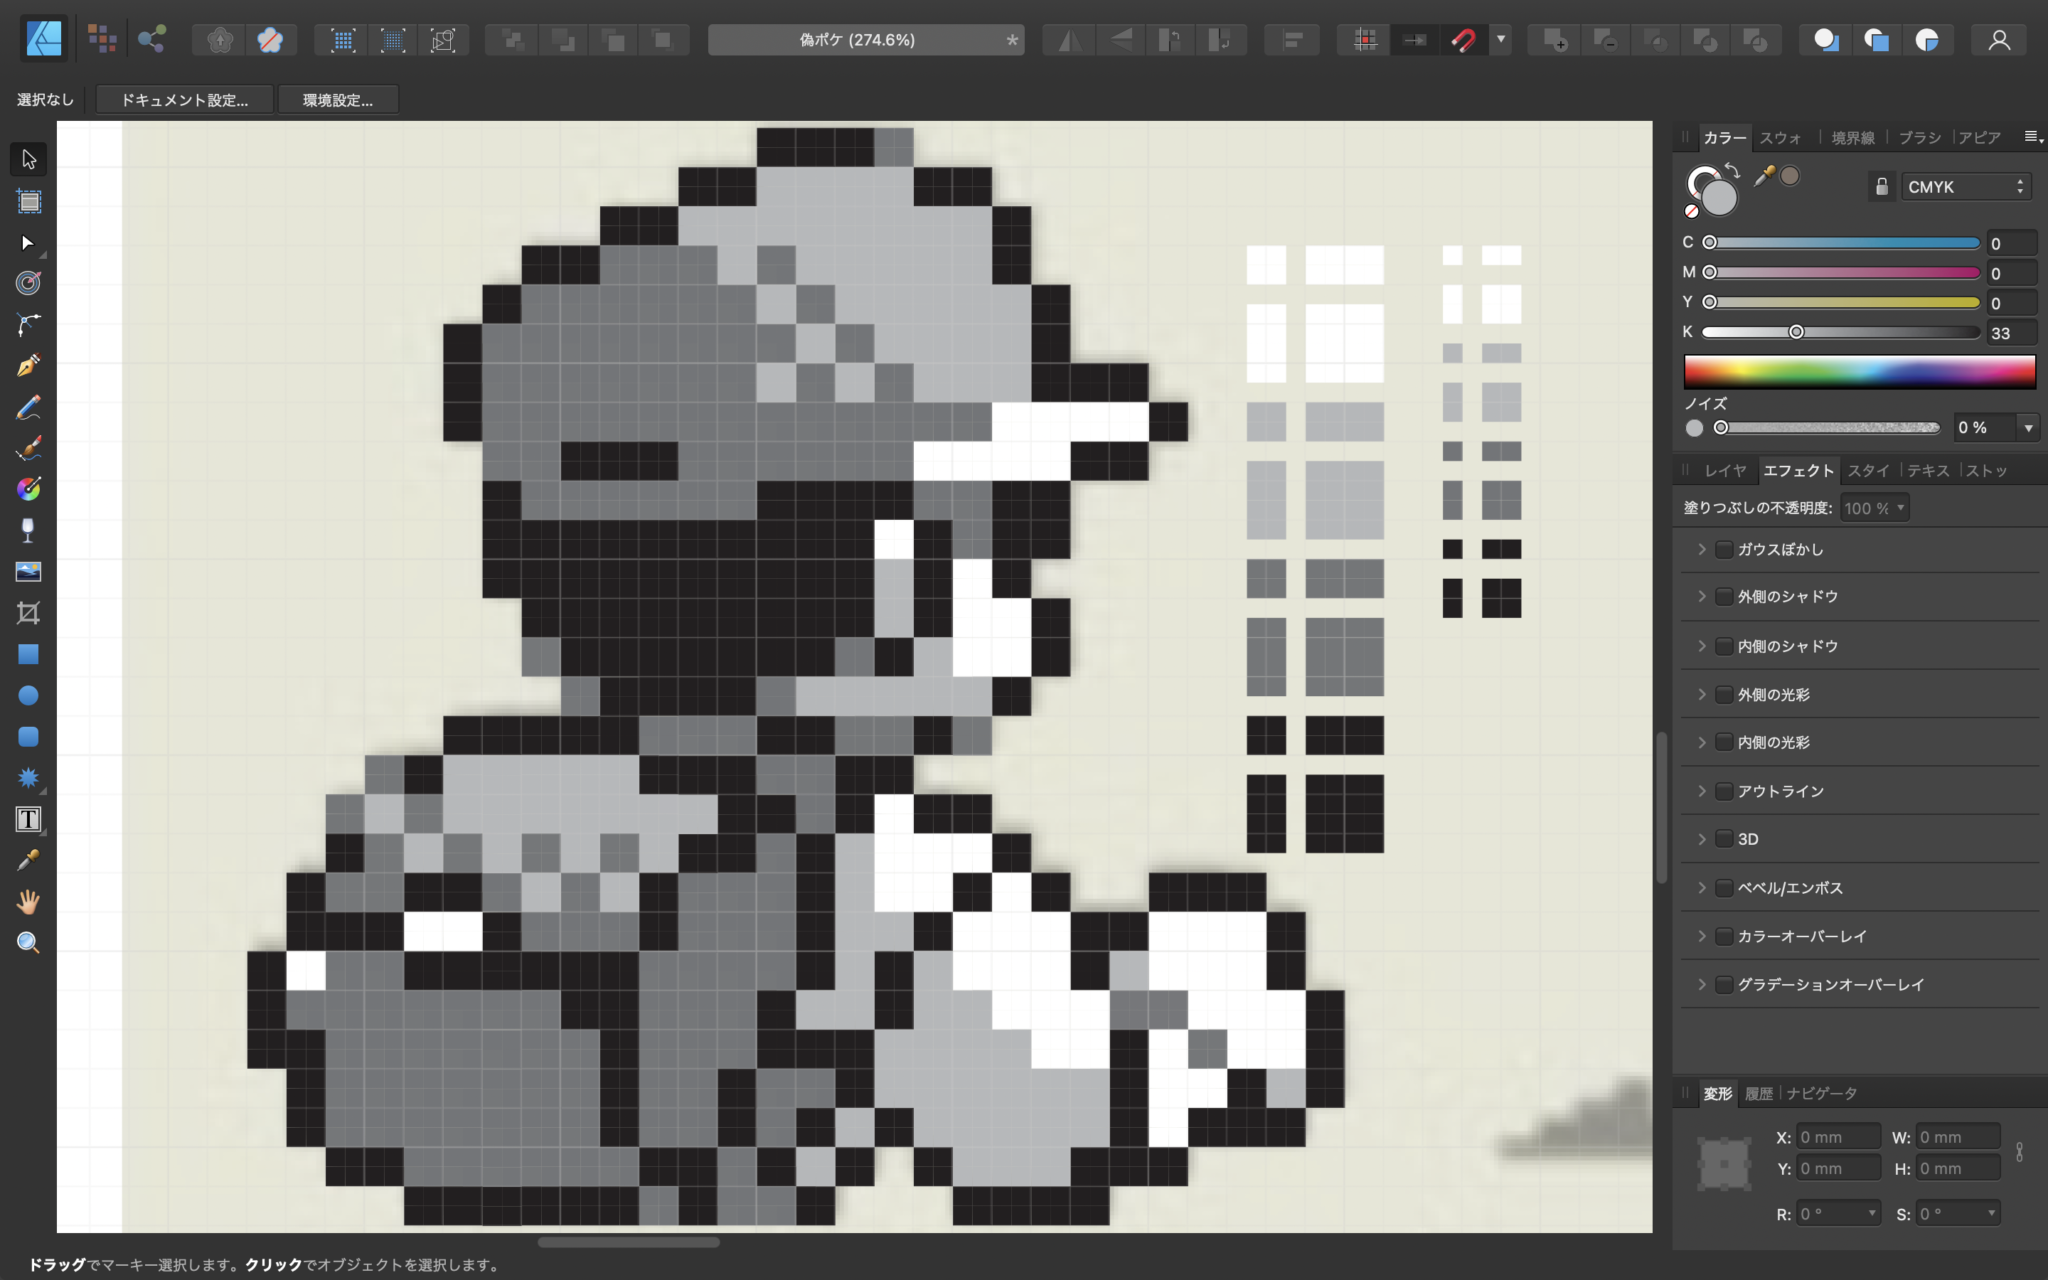Switch to the レイヤ tab

[1725, 470]
